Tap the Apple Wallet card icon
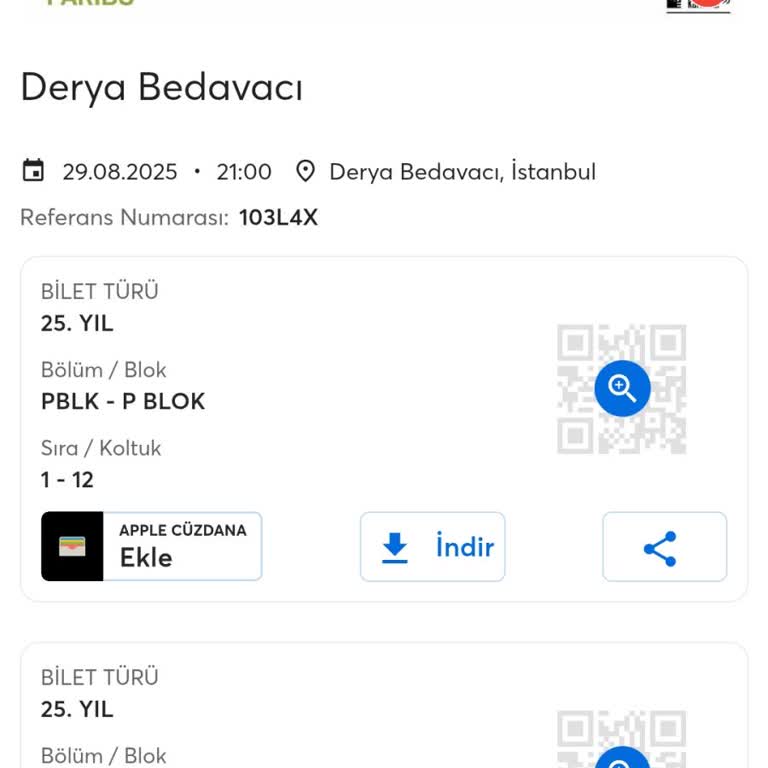Image resolution: width=768 pixels, height=768 pixels. (x=72, y=546)
